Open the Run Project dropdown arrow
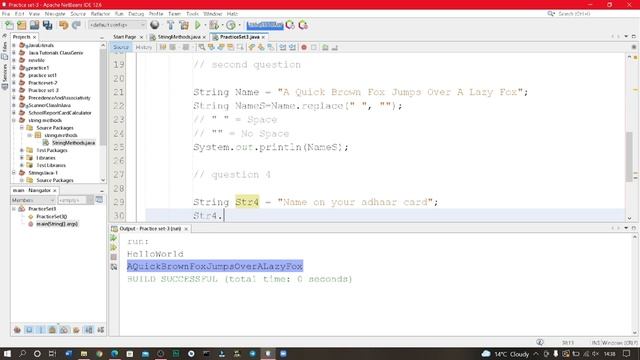The image size is (640, 360). point(205,25)
